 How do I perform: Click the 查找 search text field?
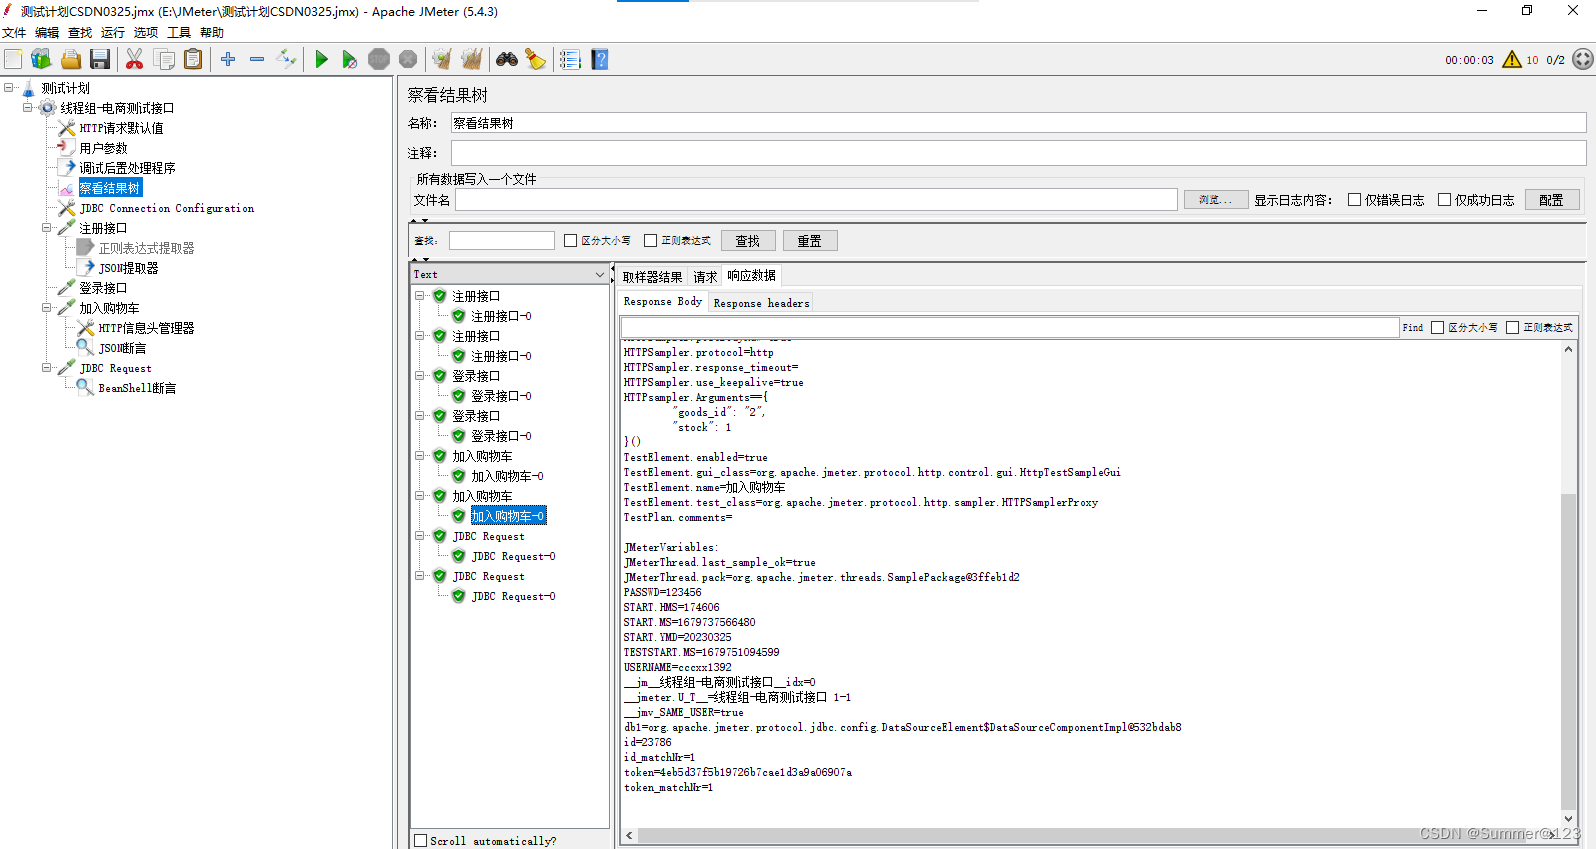(502, 241)
